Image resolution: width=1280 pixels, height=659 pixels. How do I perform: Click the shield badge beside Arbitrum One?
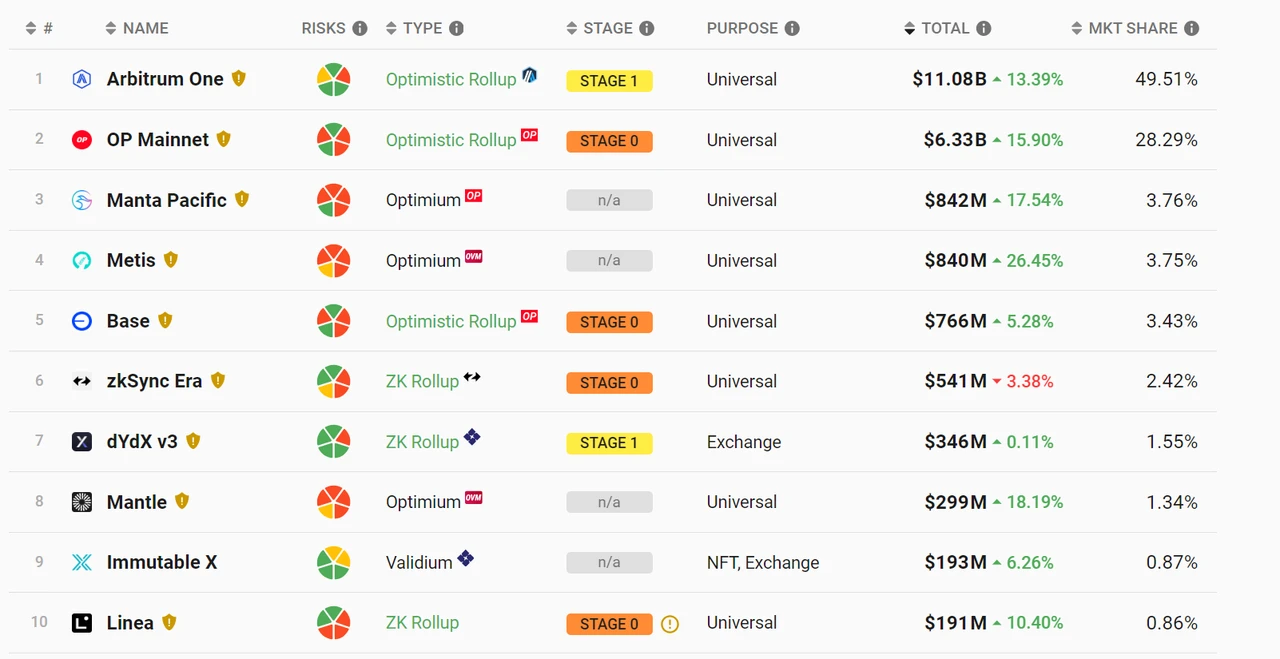[x=239, y=78]
